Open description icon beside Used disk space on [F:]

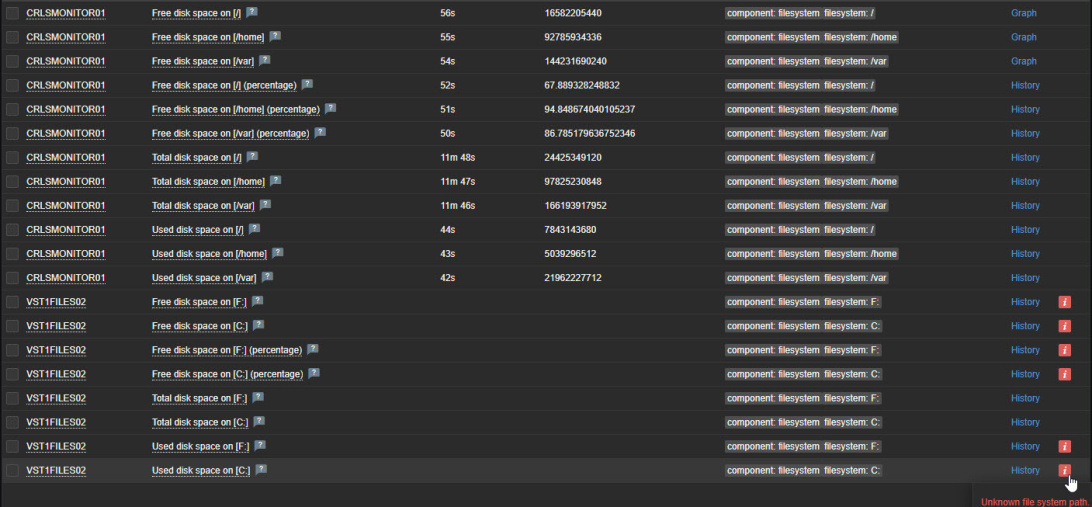260,445
